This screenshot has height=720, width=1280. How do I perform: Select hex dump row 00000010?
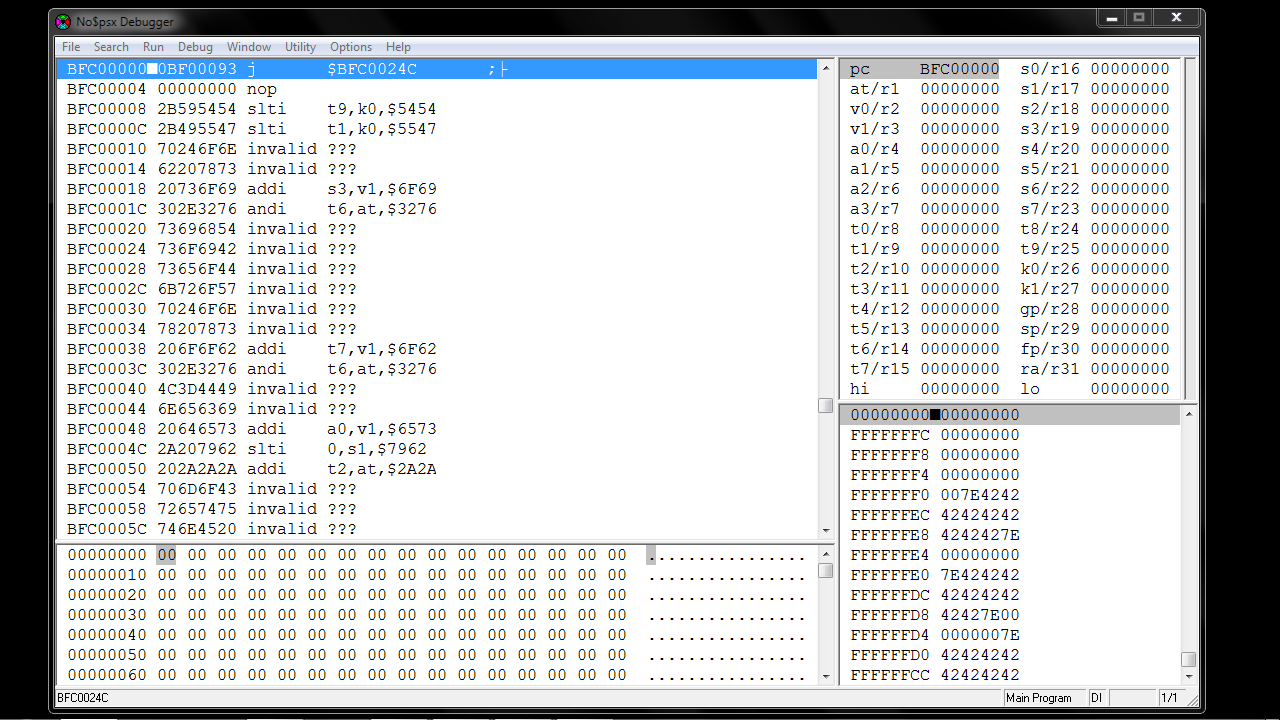(x=436, y=575)
